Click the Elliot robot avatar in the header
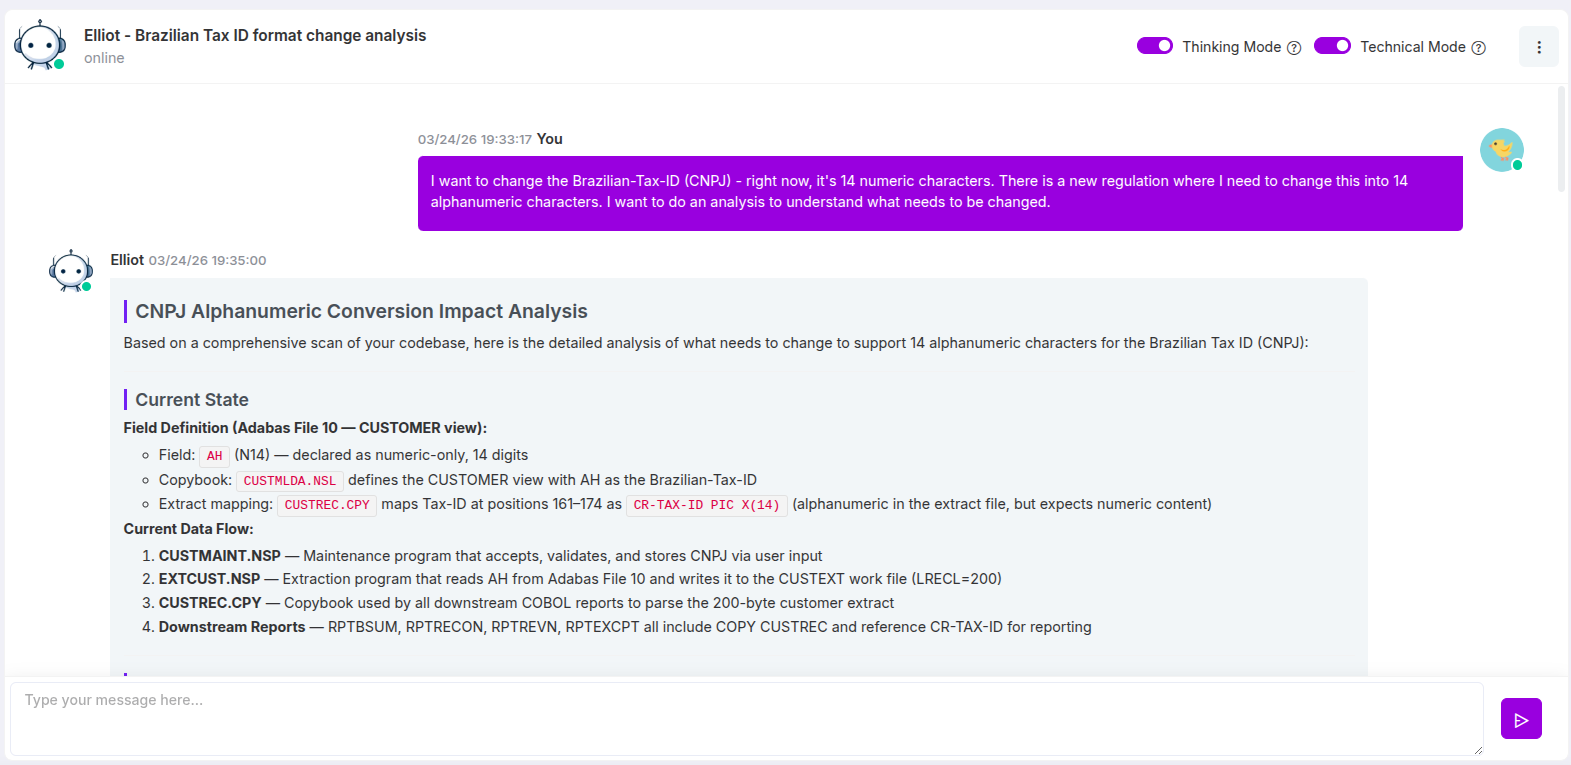 pos(40,45)
